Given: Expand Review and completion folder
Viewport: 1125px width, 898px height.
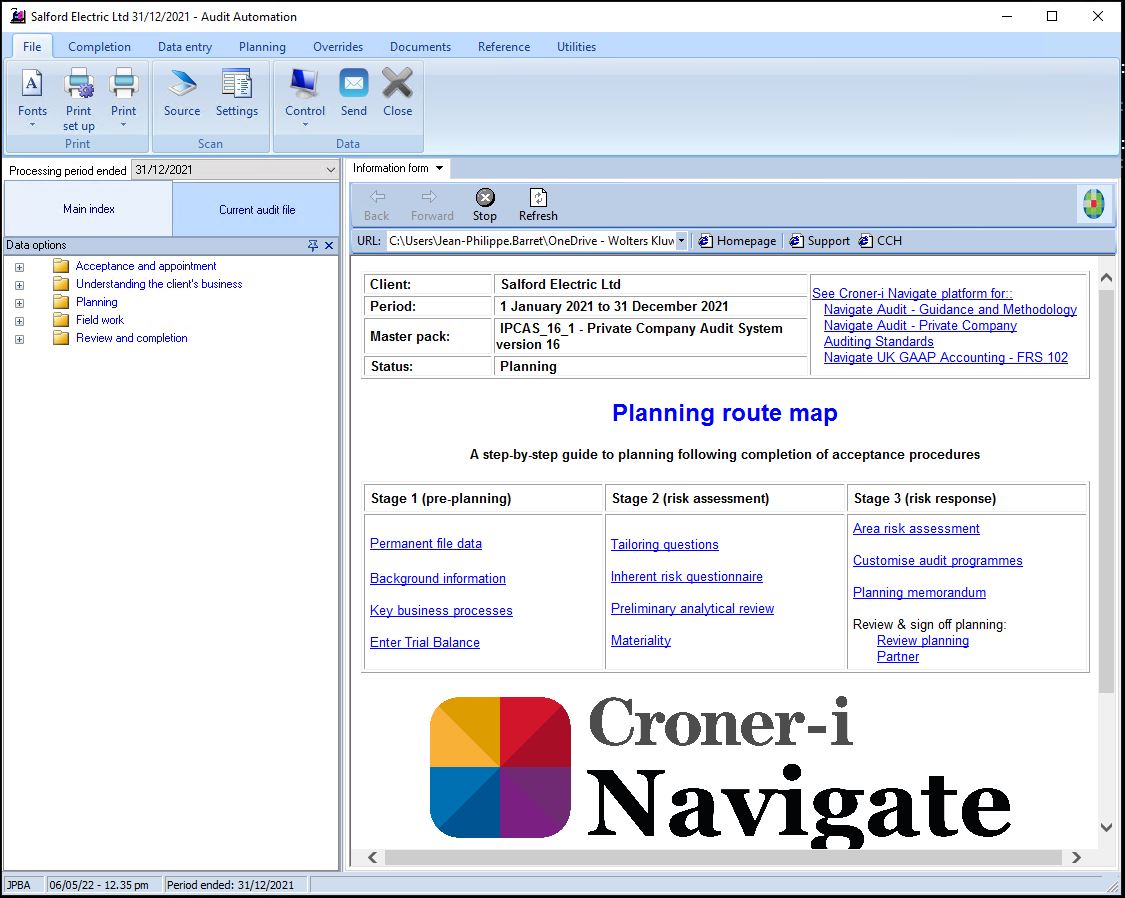Looking at the screenshot, I should point(19,339).
